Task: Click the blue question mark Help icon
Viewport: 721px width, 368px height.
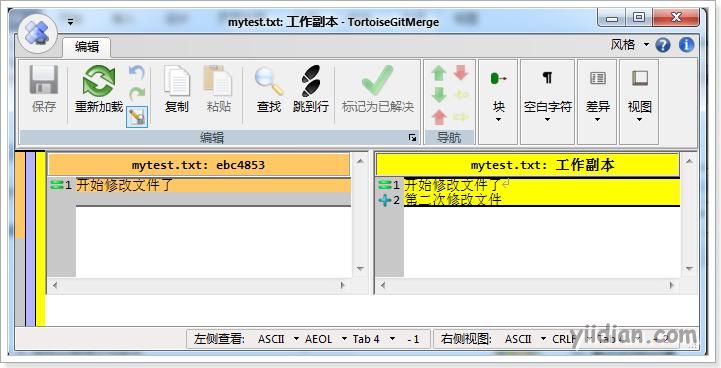Action: (x=663, y=45)
